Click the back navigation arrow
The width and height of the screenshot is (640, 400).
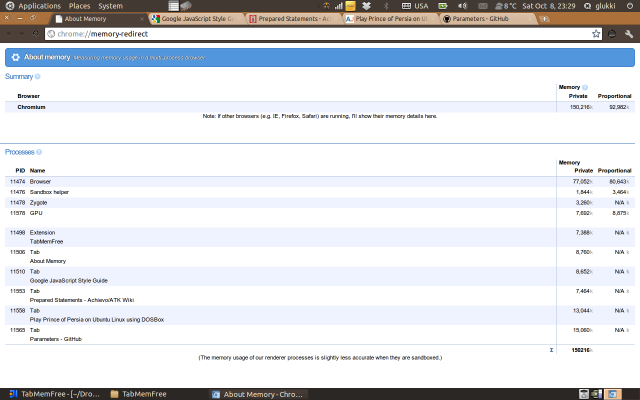[x=8, y=33]
